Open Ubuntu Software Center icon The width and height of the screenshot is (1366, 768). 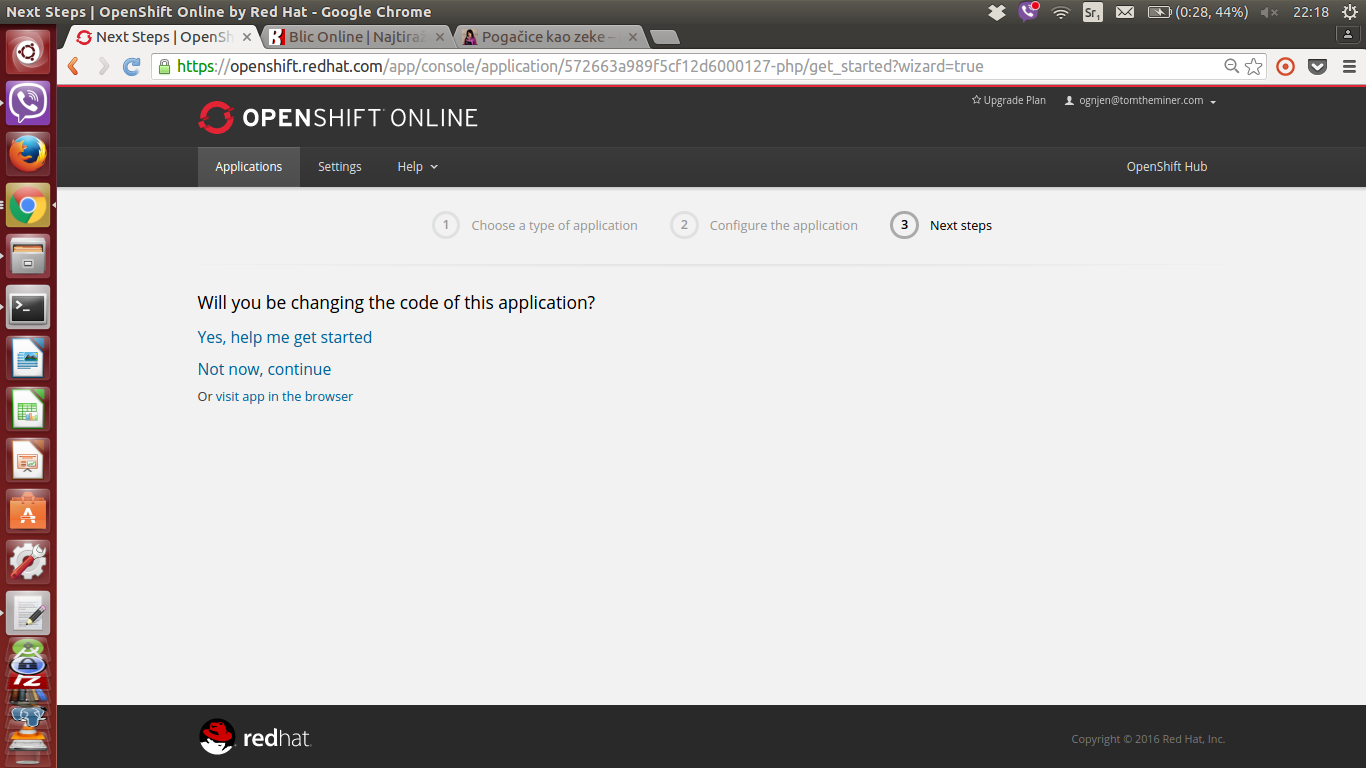[28, 512]
